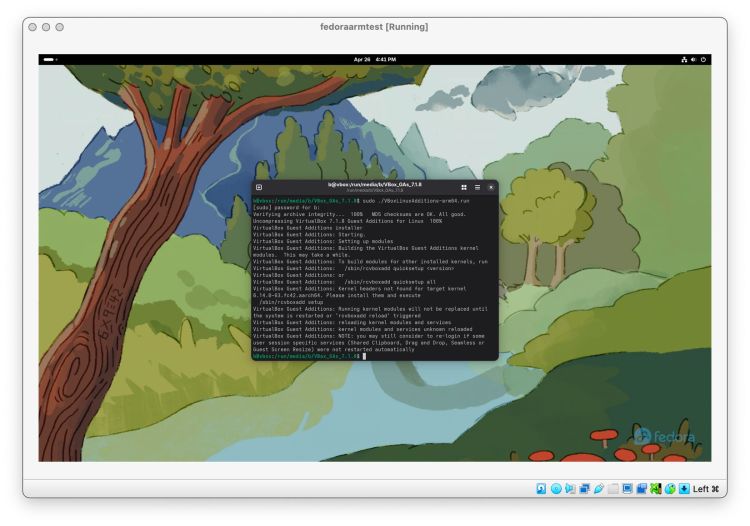Click the green zoom button of VM window

[x=59, y=27]
